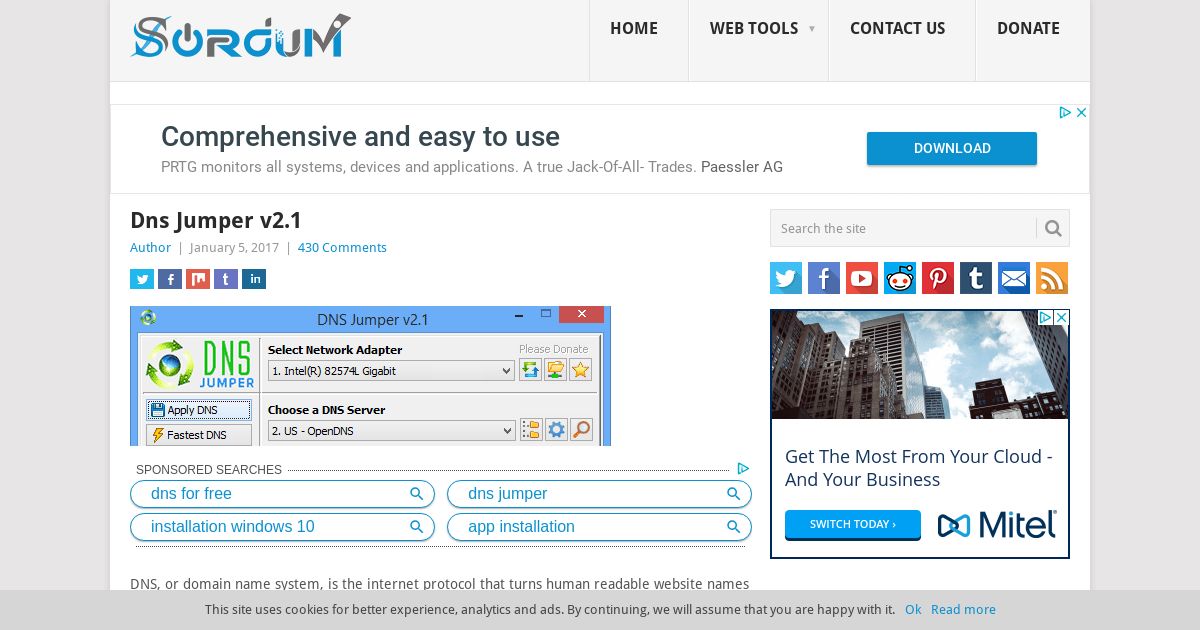Click the WEB TOOLS dropdown arrow
The height and width of the screenshot is (630, 1200).
812,29
